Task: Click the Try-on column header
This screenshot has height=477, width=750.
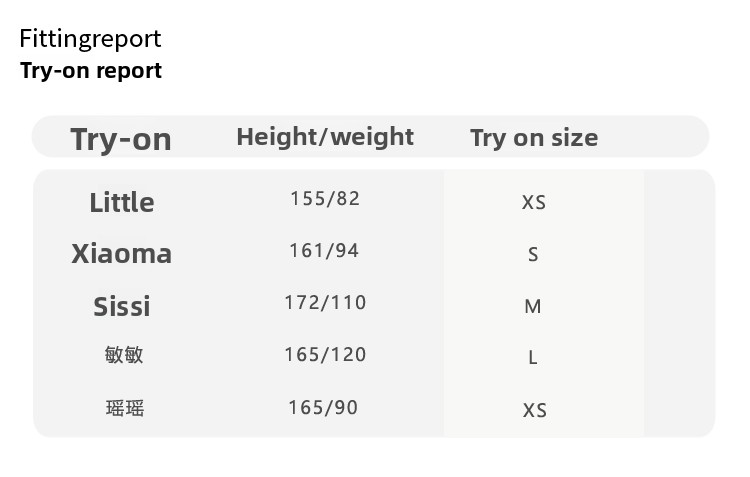Action: (x=121, y=139)
